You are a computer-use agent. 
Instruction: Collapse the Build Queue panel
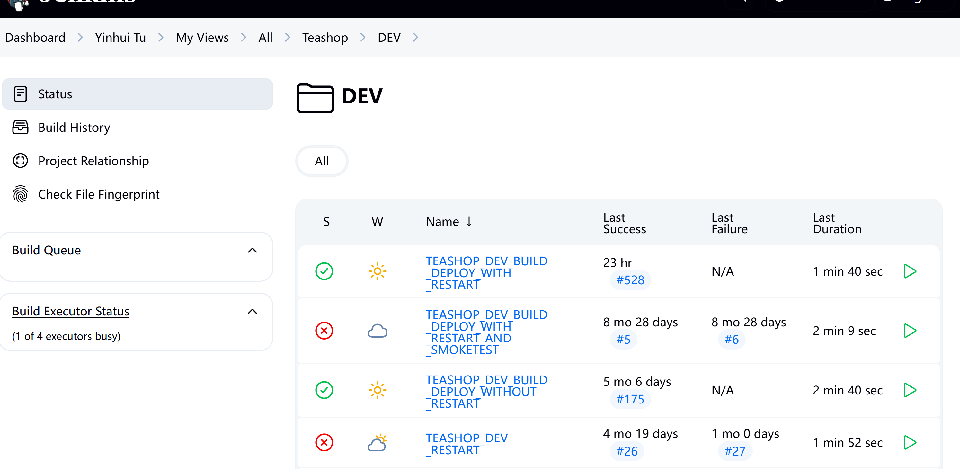tap(252, 250)
